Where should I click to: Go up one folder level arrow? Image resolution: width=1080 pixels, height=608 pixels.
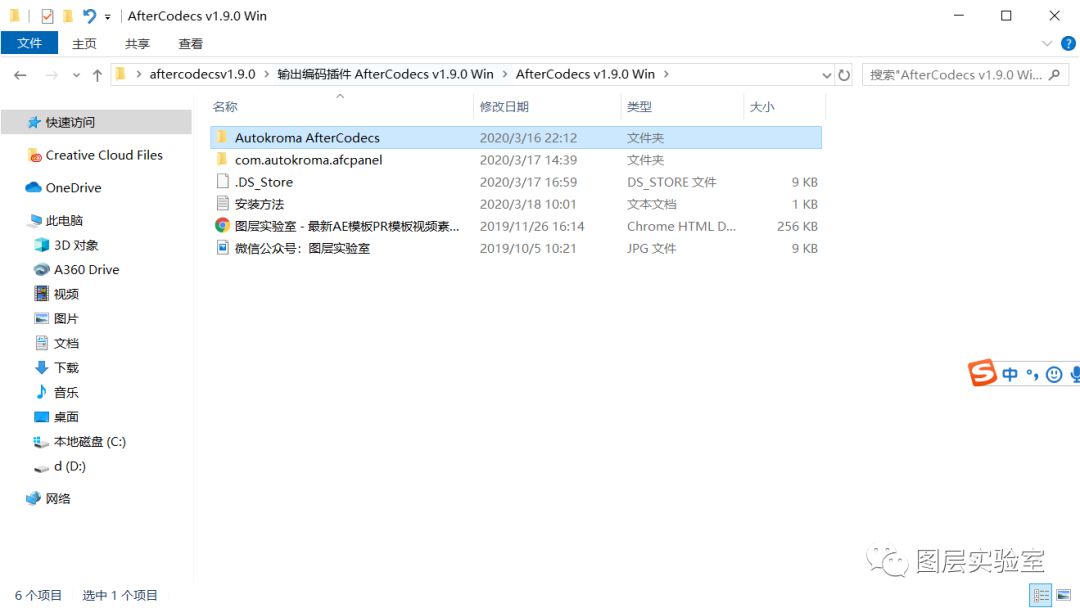pyautogui.click(x=97, y=75)
